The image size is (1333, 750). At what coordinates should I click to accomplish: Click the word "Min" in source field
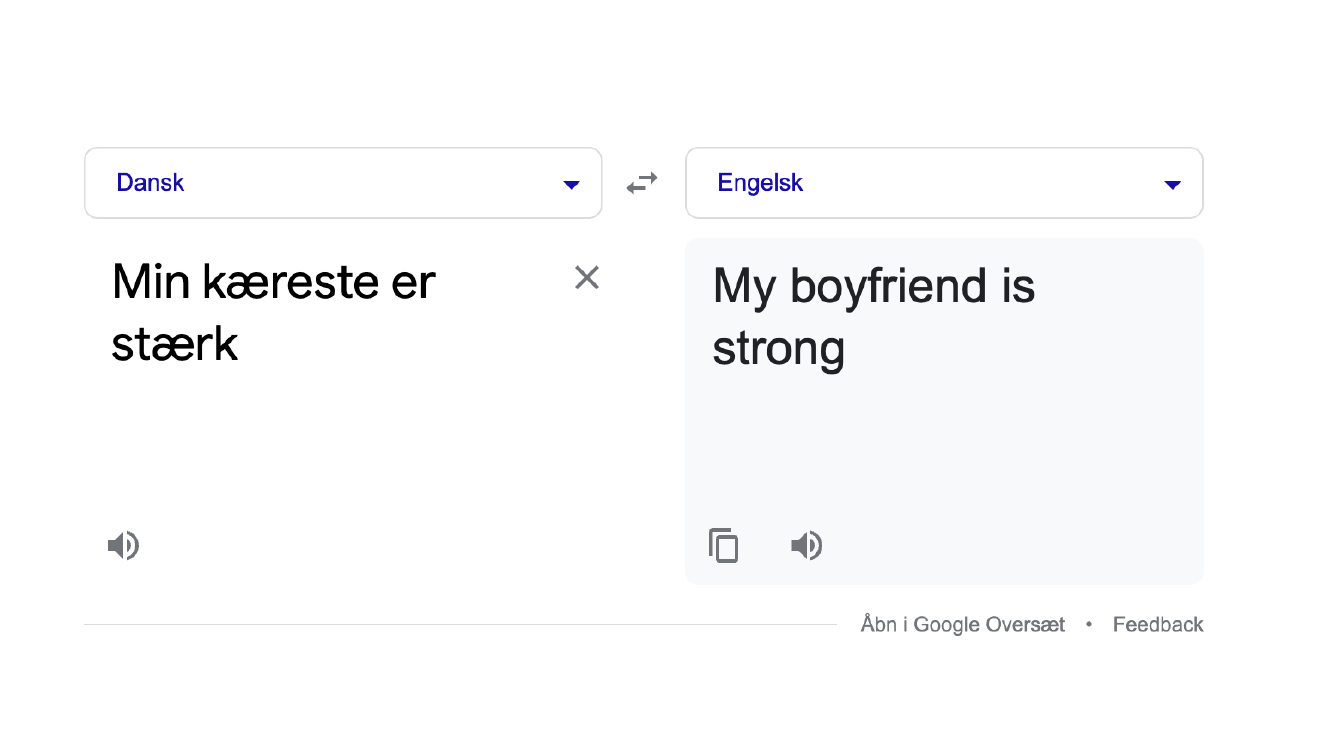pos(150,282)
